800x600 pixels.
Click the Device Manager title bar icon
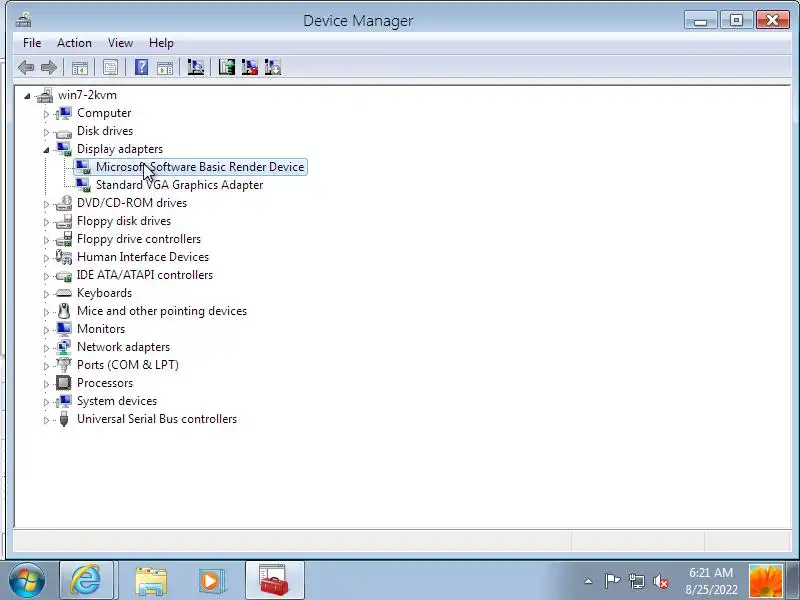tap(23, 20)
